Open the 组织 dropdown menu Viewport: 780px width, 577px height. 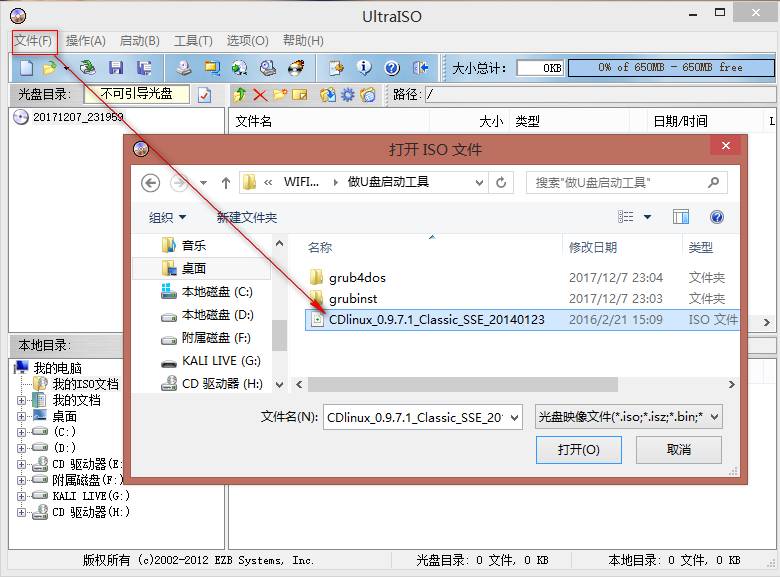pyautogui.click(x=167, y=217)
